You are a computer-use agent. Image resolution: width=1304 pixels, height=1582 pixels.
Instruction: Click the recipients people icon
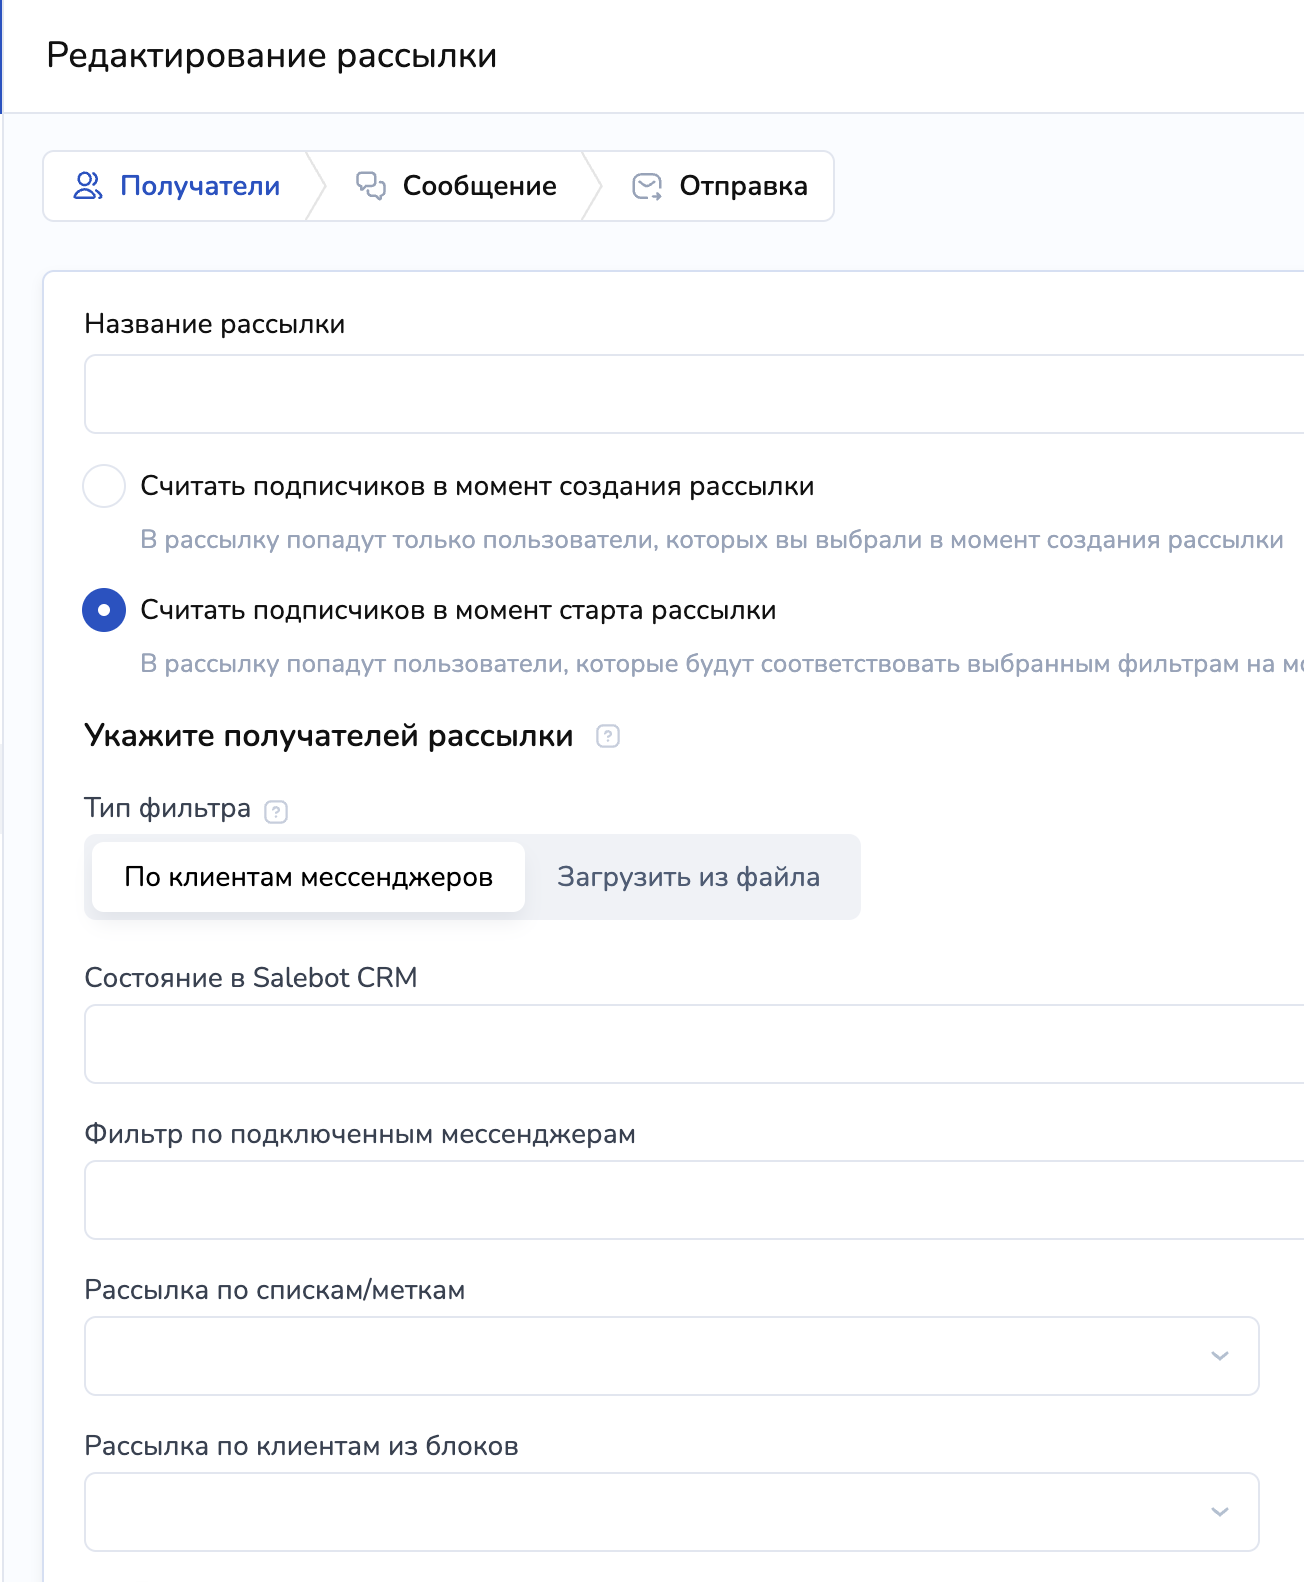pos(88,186)
